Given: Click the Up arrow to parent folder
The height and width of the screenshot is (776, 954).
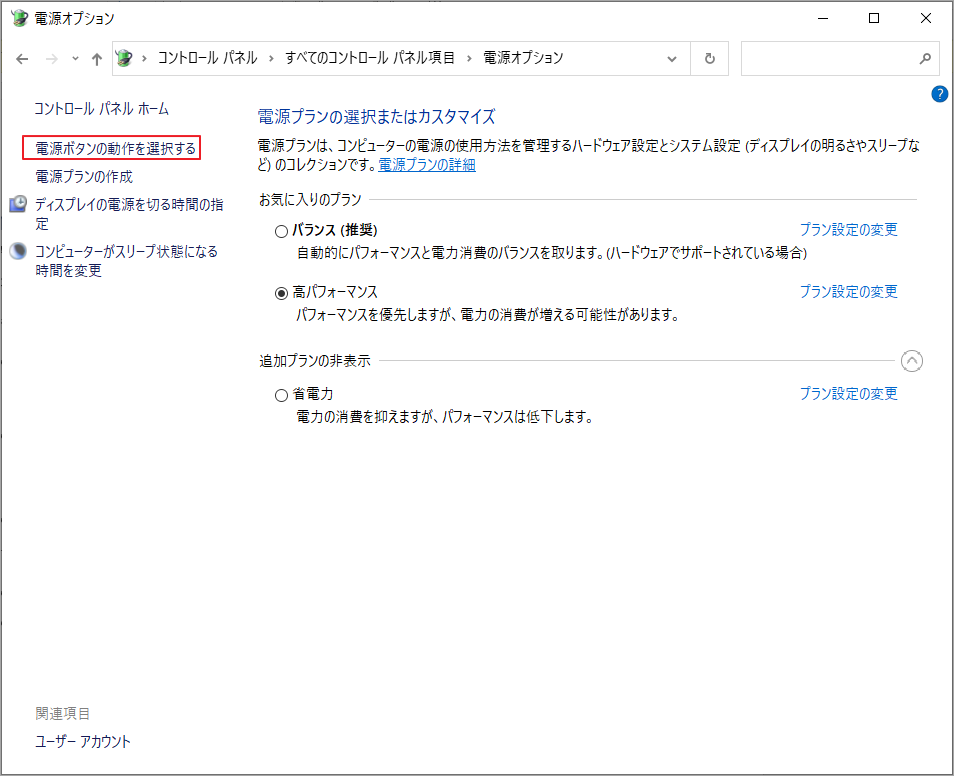Looking at the screenshot, I should (97, 59).
